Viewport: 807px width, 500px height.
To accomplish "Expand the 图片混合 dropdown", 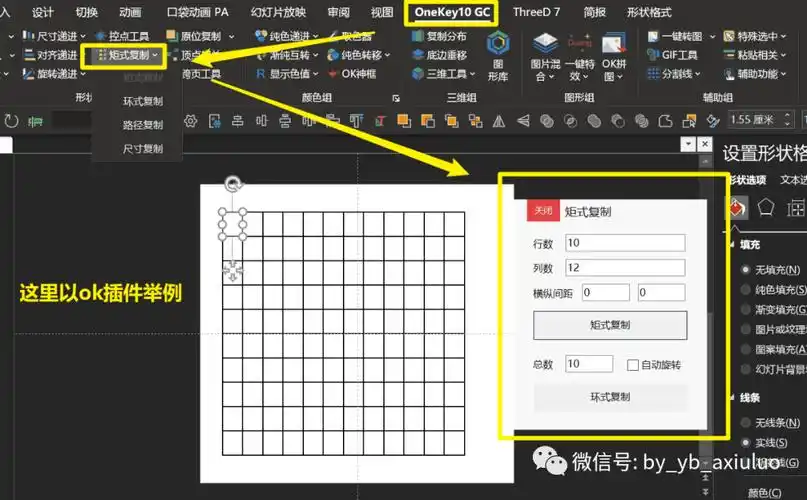I will [551, 77].
